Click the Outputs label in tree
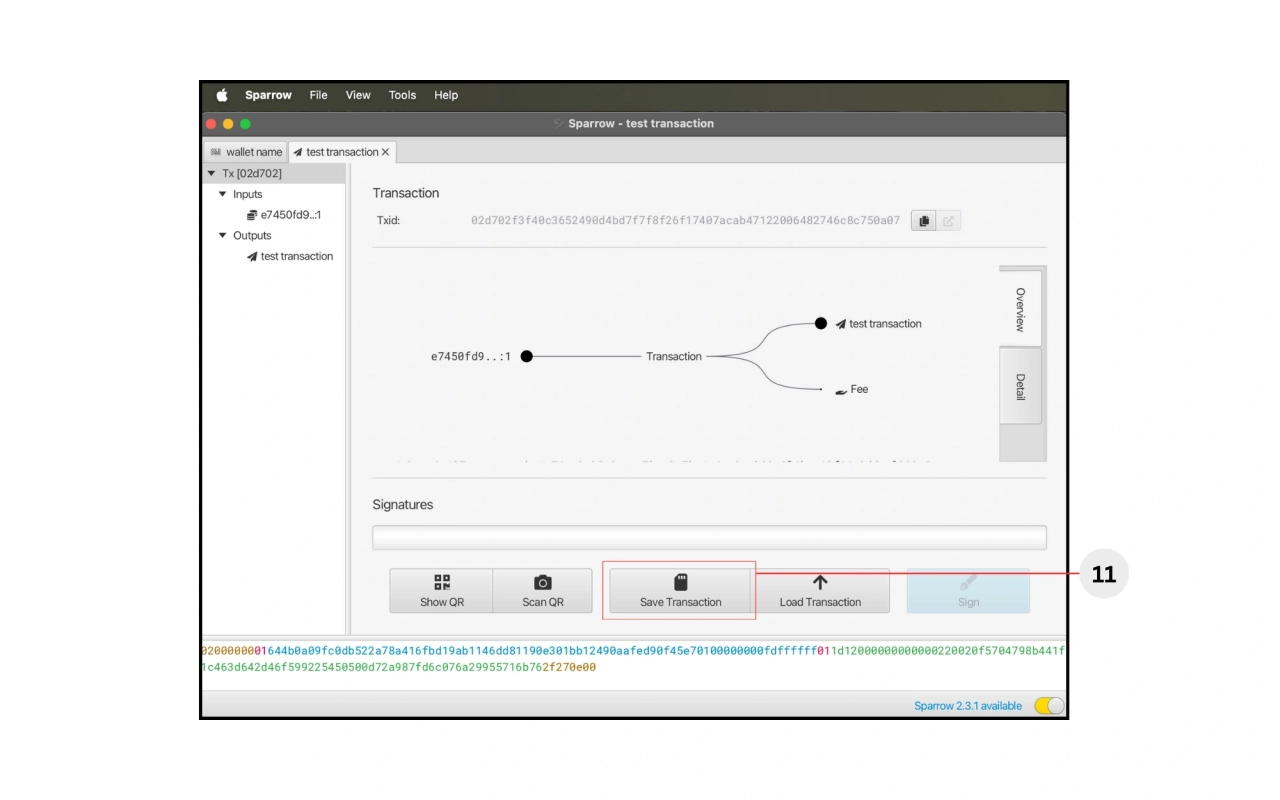Viewport: 1280px width, 800px height. (x=252, y=236)
